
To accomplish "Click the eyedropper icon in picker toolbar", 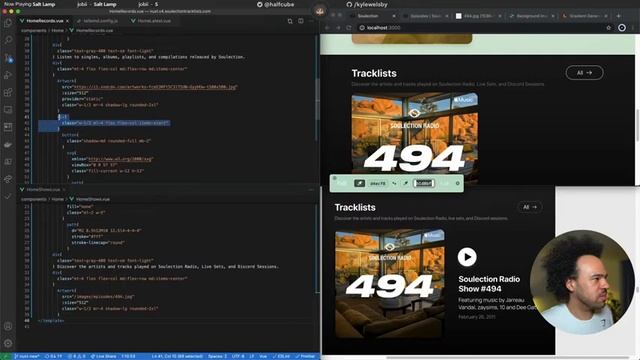I will pos(405,183).
